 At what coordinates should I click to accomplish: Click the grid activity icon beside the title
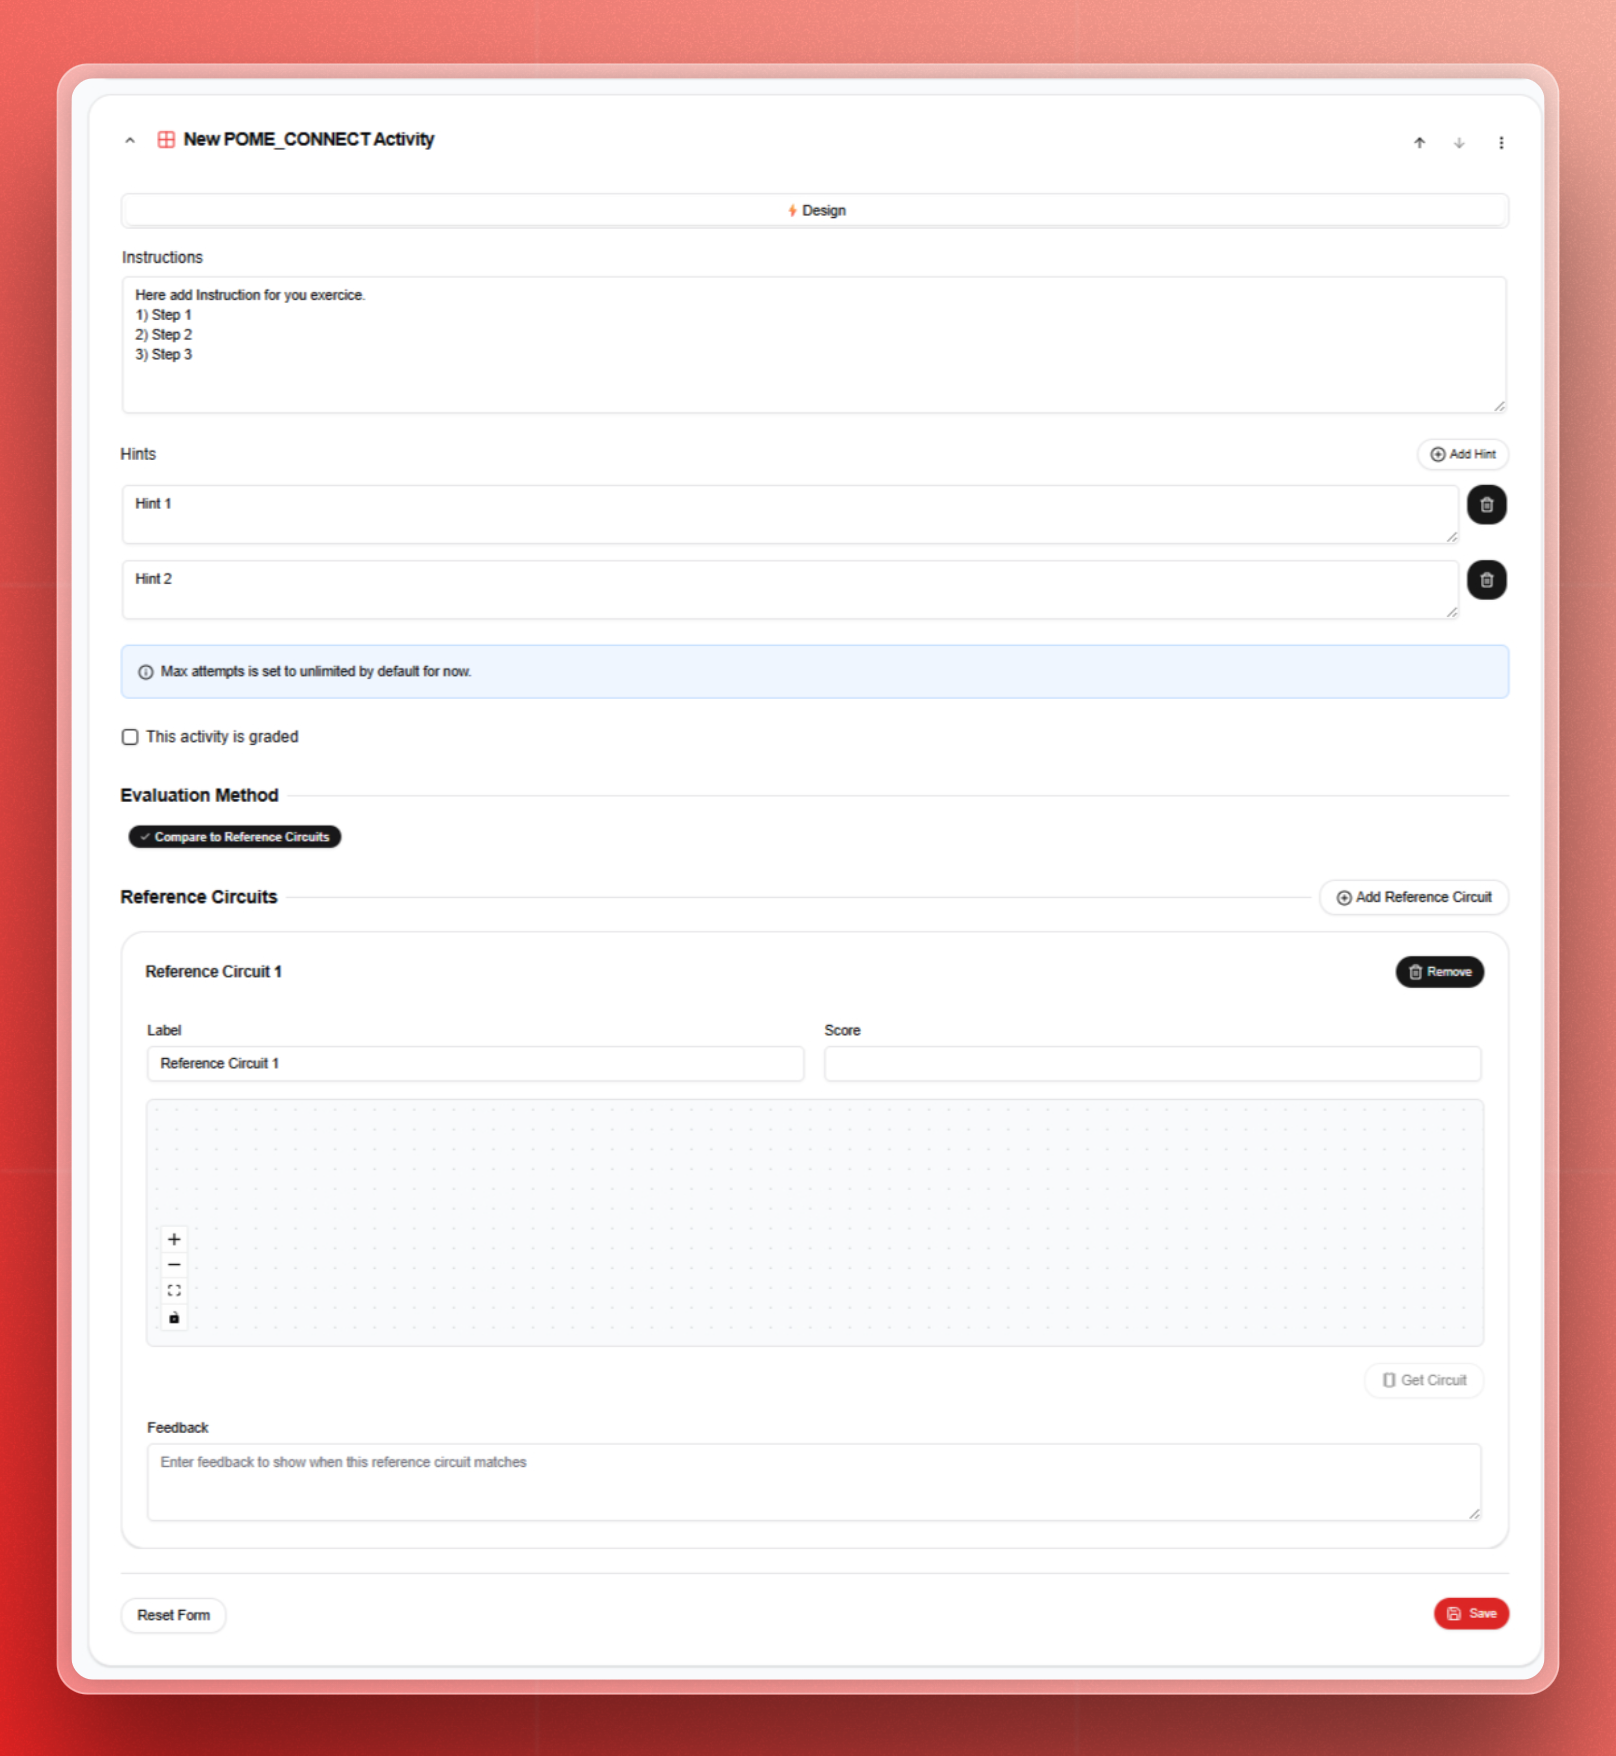coord(166,140)
